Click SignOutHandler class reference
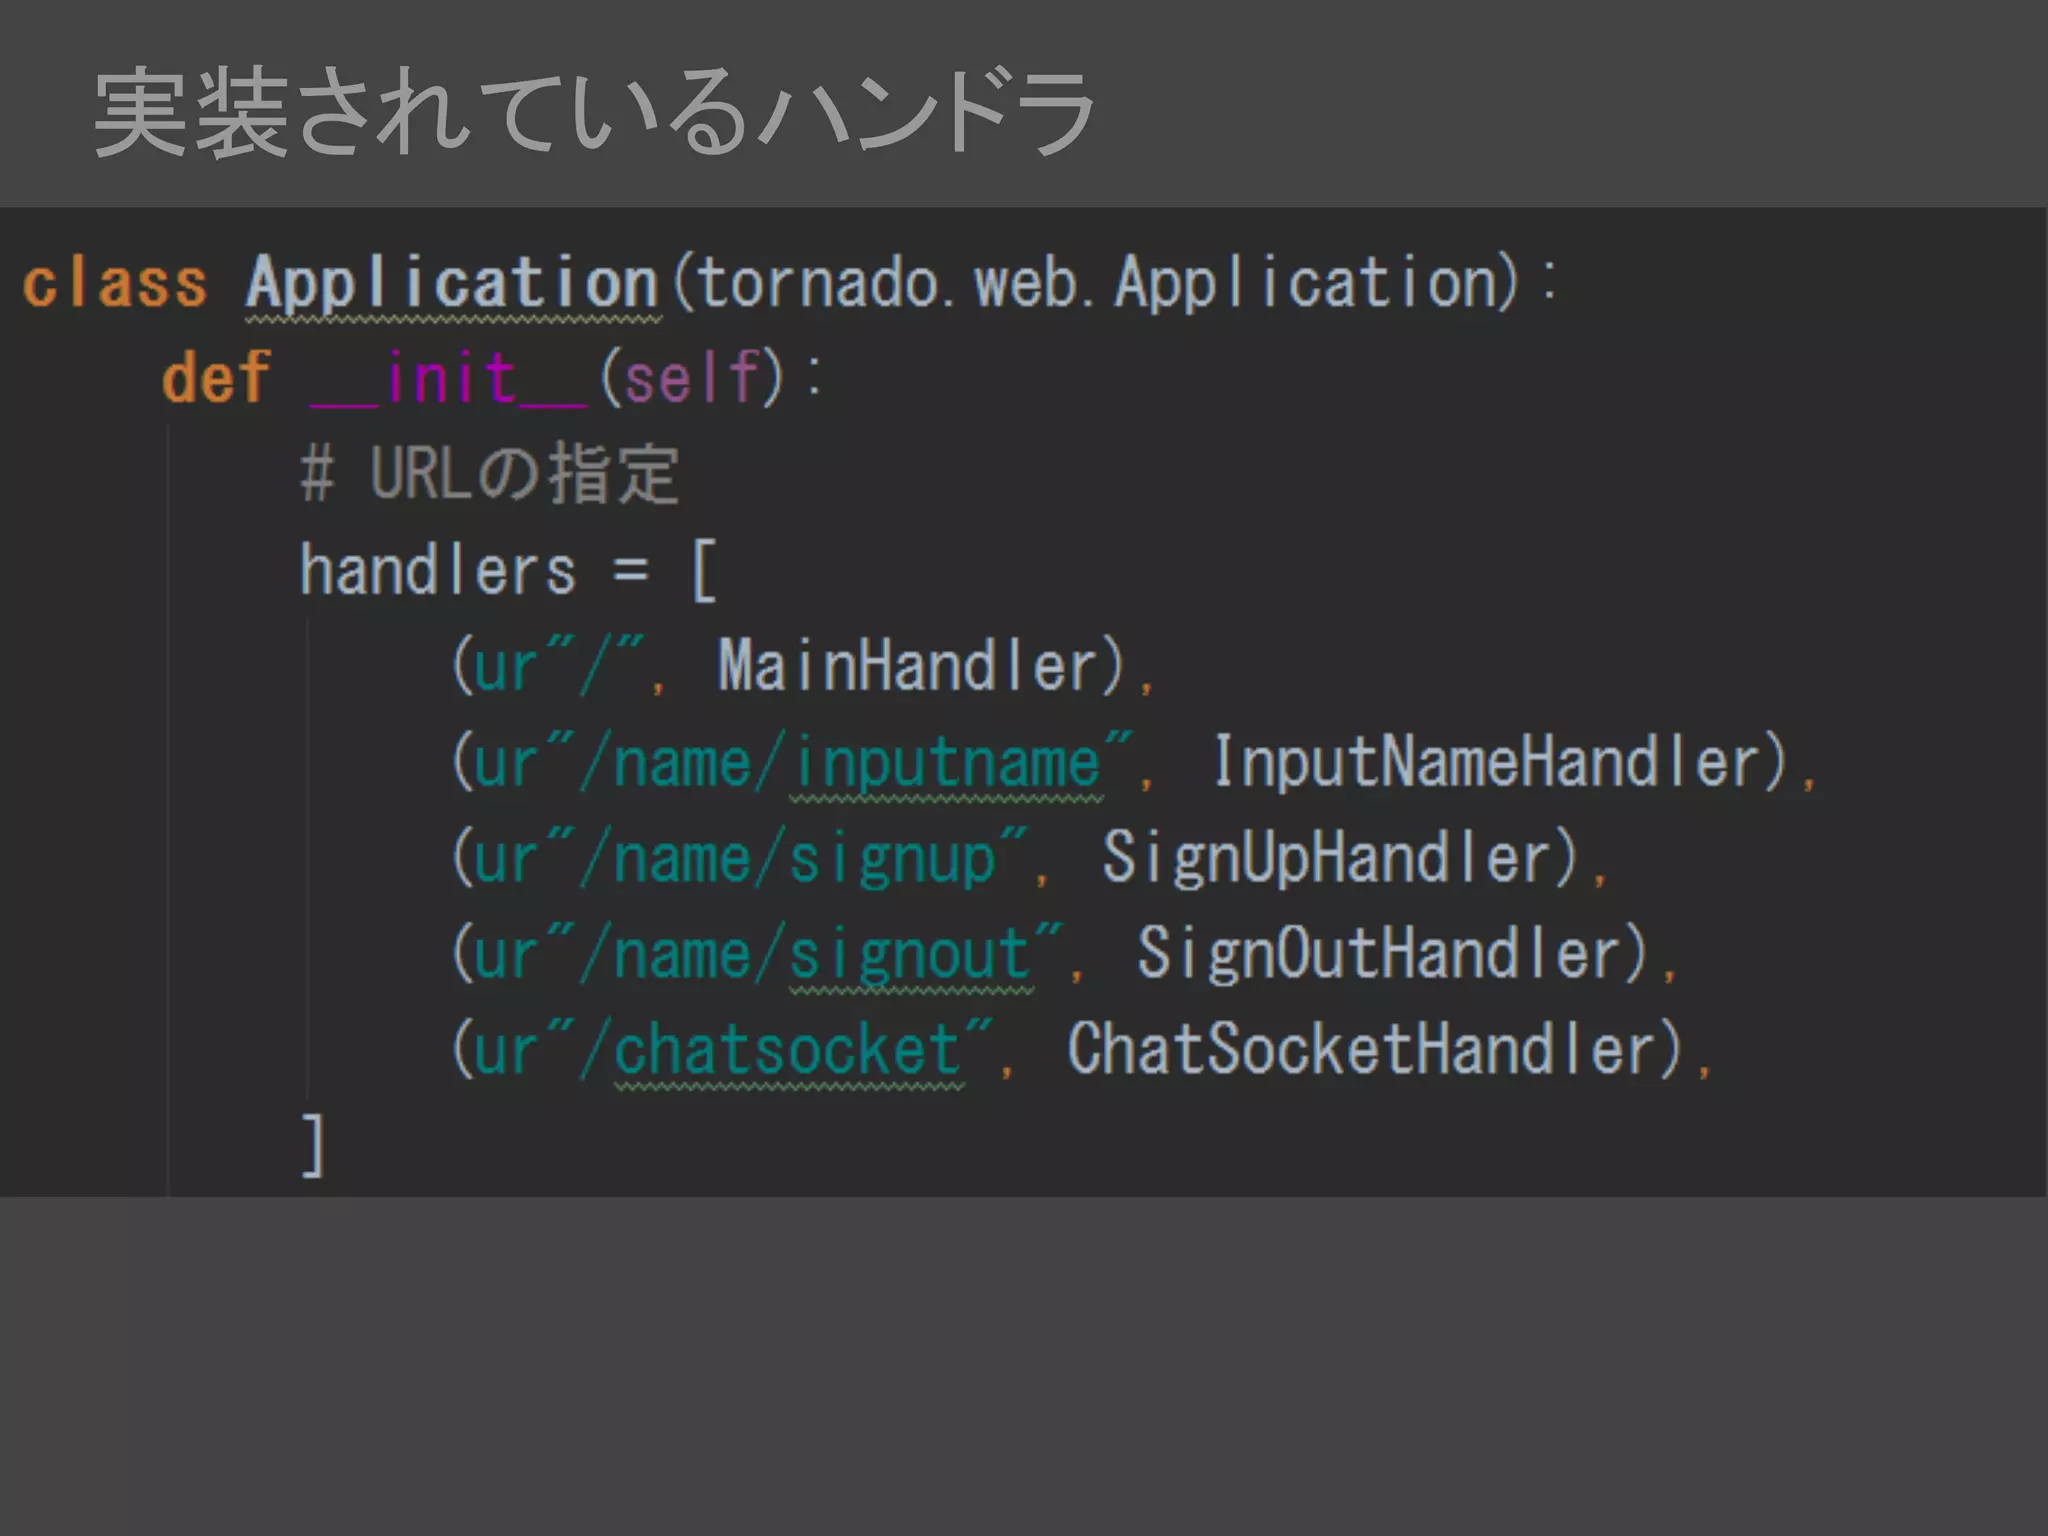The image size is (2048, 1536). [1378, 954]
